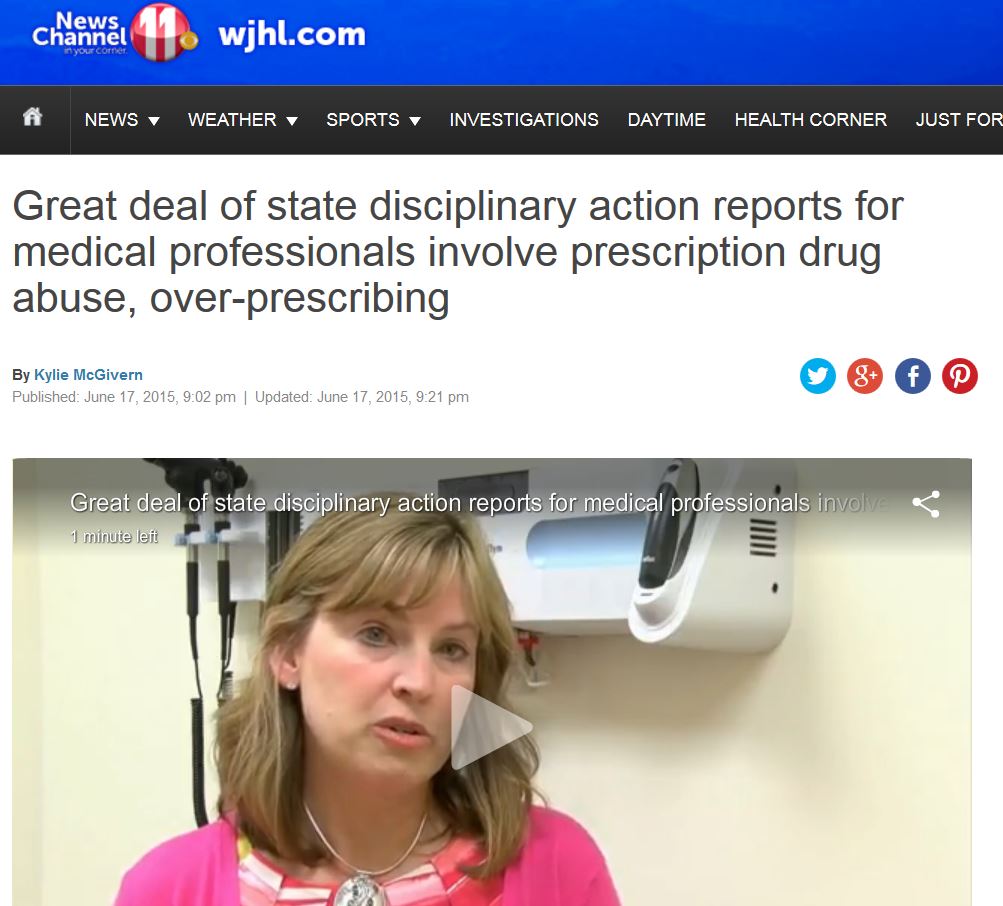The width and height of the screenshot is (1003, 906).
Task: Click the video title overlay text
Action: click(x=478, y=503)
